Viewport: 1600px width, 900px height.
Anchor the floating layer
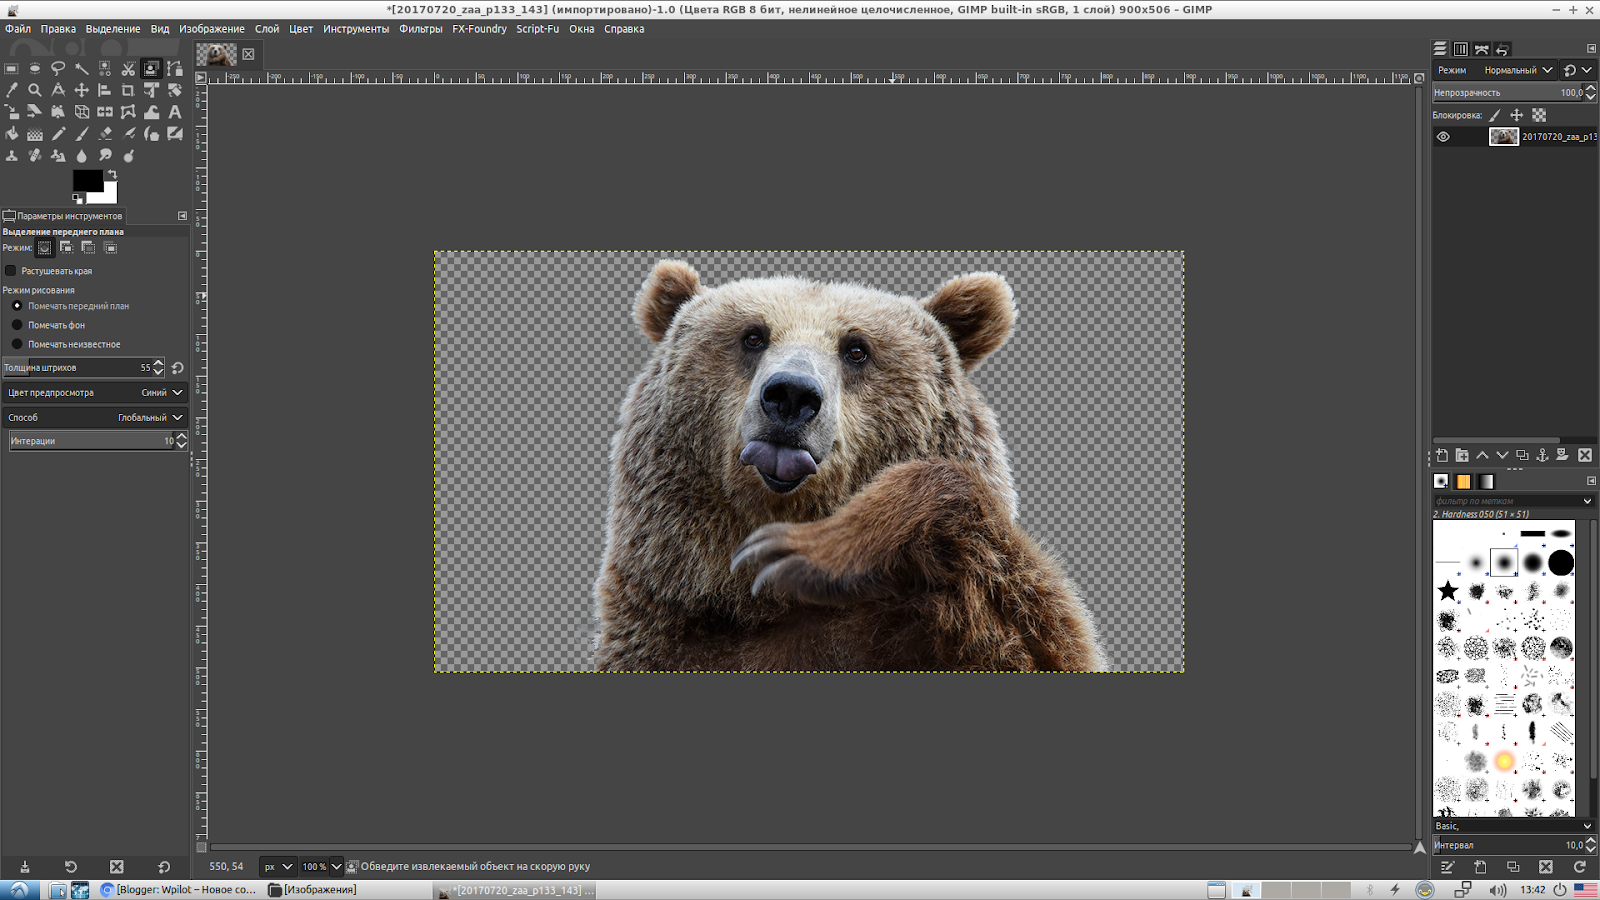coord(1542,455)
